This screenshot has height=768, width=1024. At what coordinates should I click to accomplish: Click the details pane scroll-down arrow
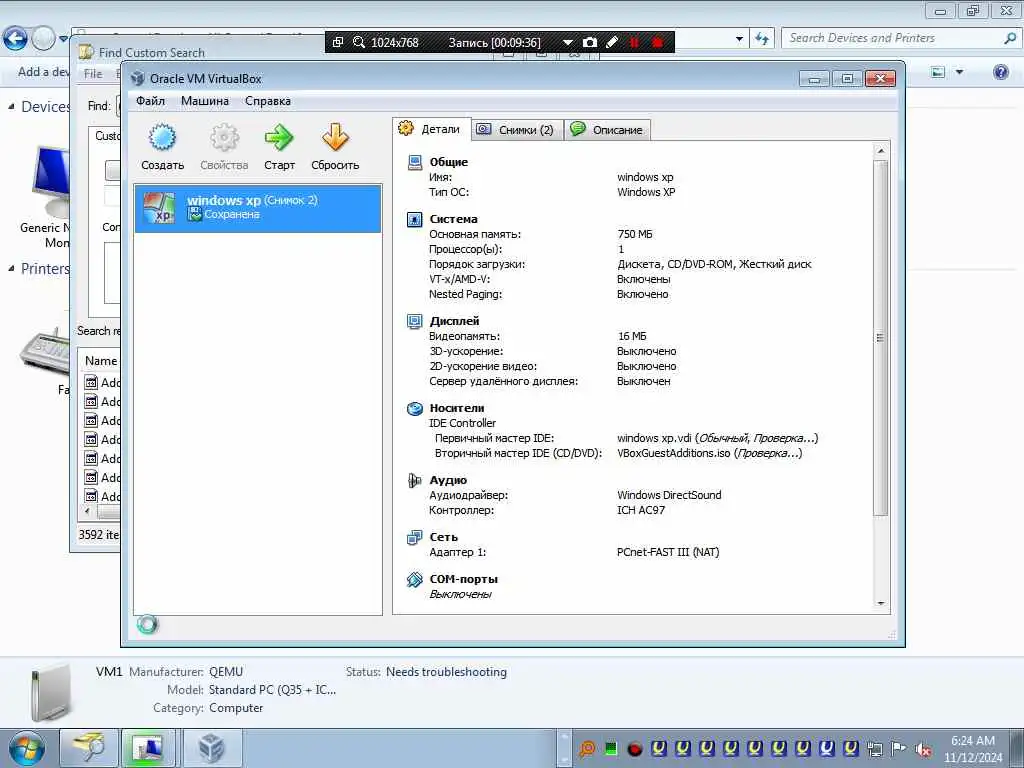tap(880, 603)
